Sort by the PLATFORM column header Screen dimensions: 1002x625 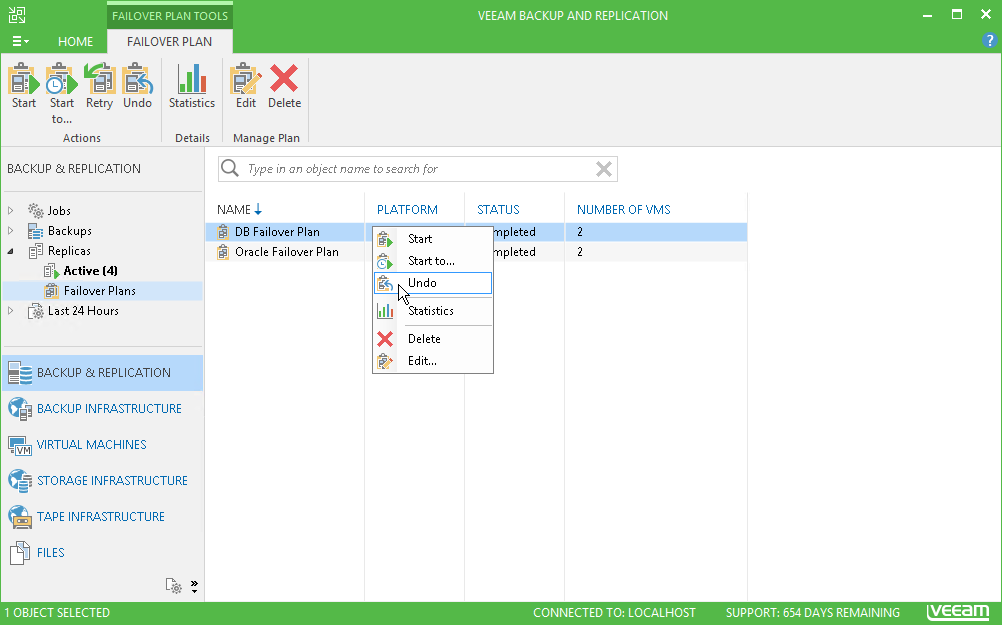click(407, 210)
